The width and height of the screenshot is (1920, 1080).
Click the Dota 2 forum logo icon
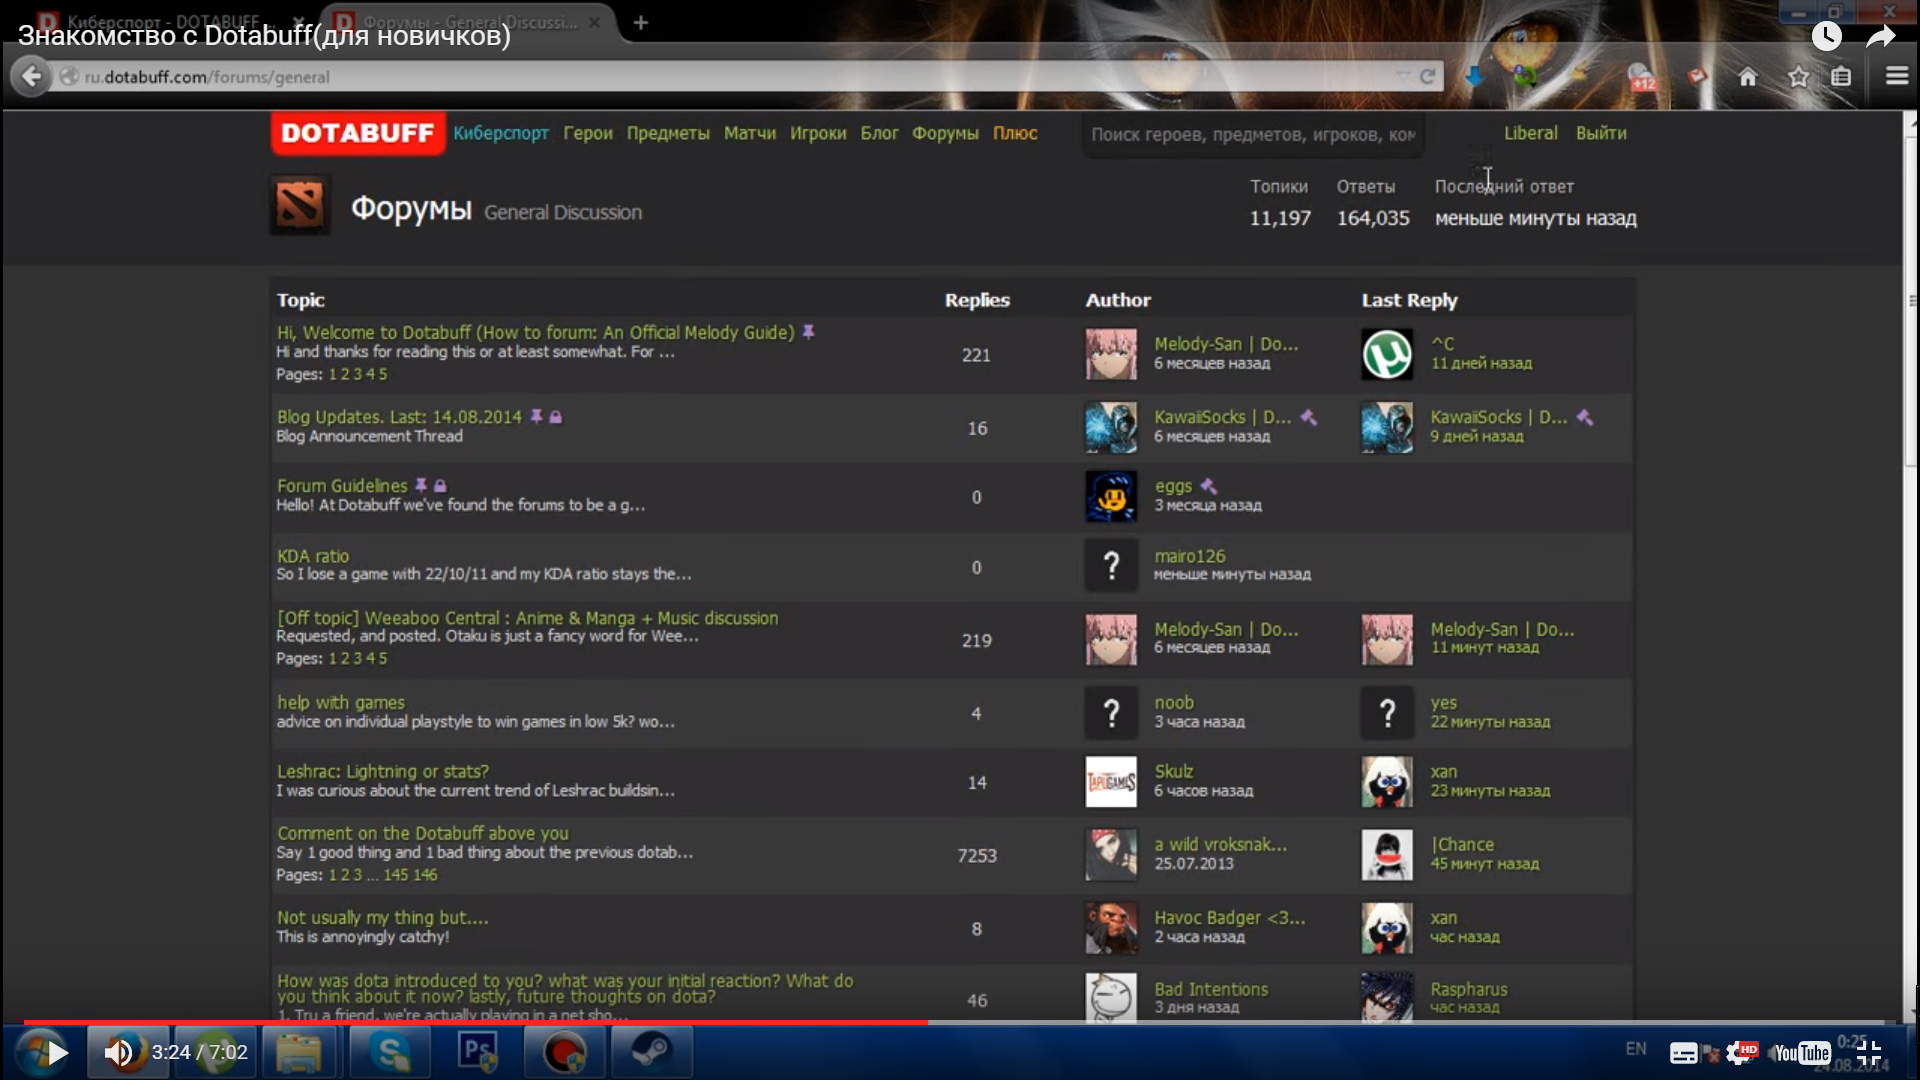point(300,205)
